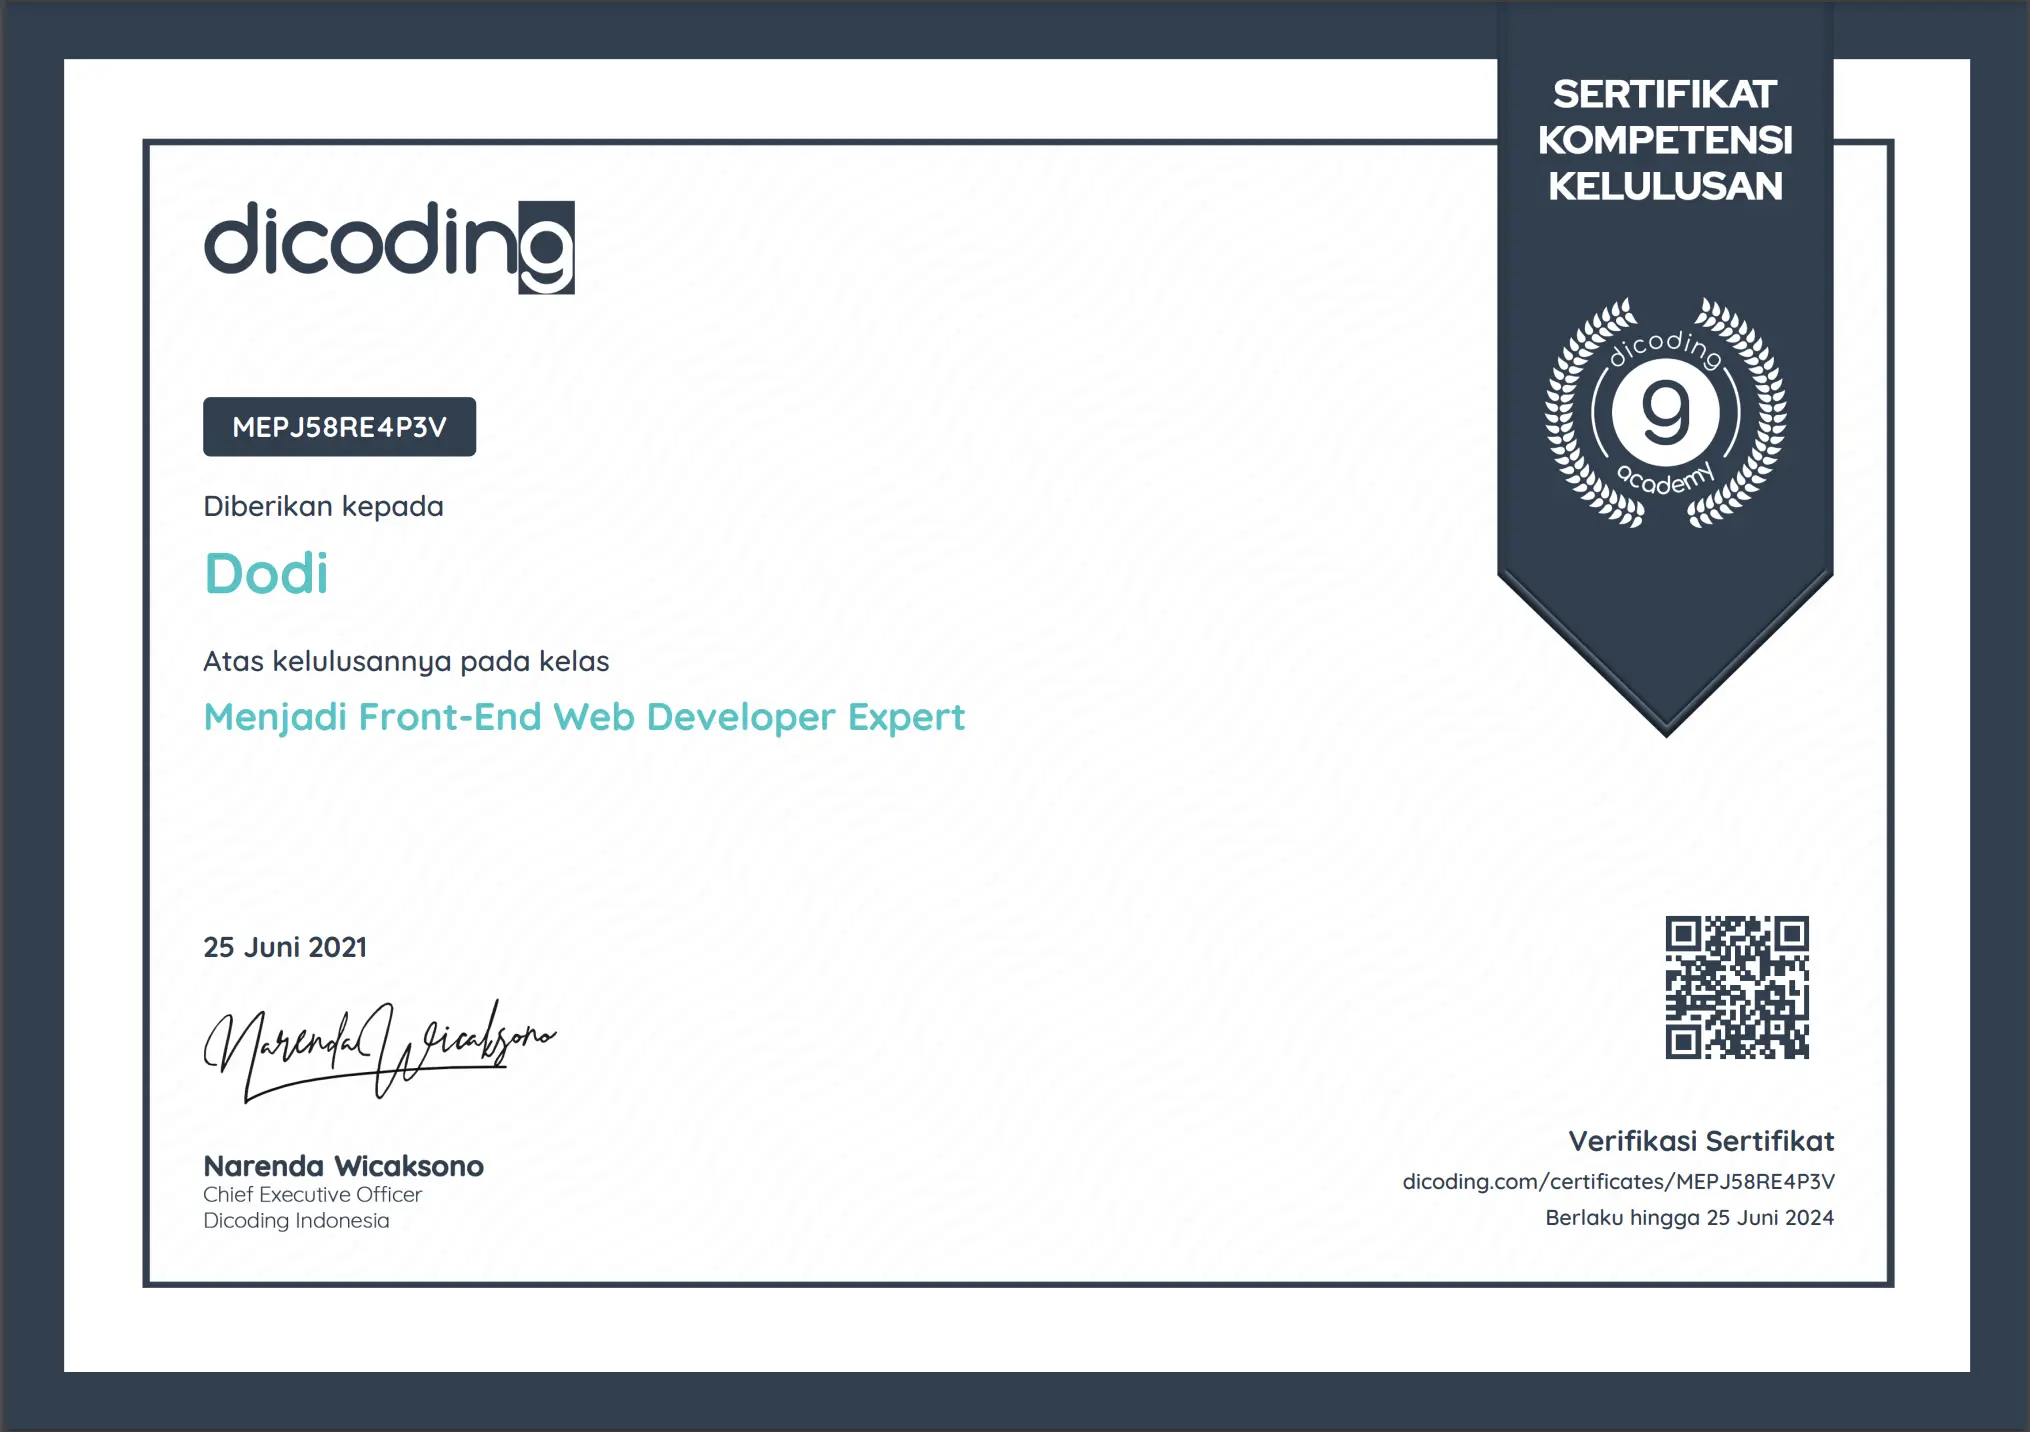Click the course title 'Menjadi Front-End Web Developer Expert'
This screenshot has height=1432, width=2030.
tap(584, 717)
